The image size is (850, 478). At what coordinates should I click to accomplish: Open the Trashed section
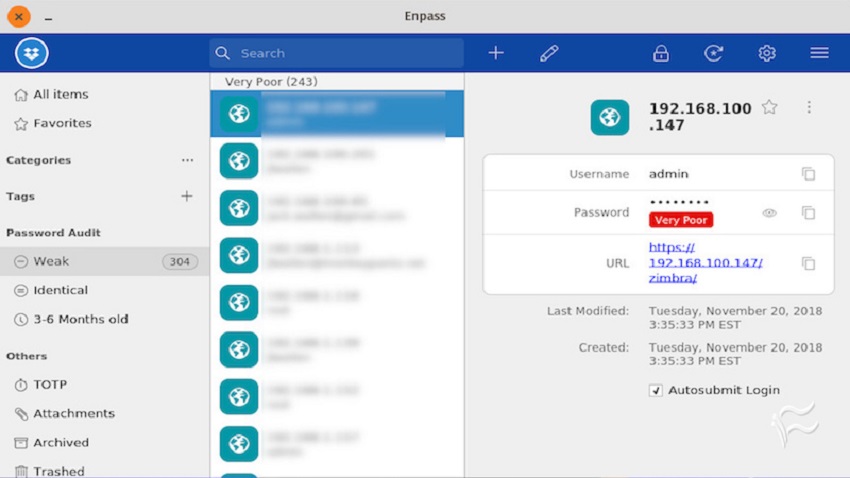(105, 470)
